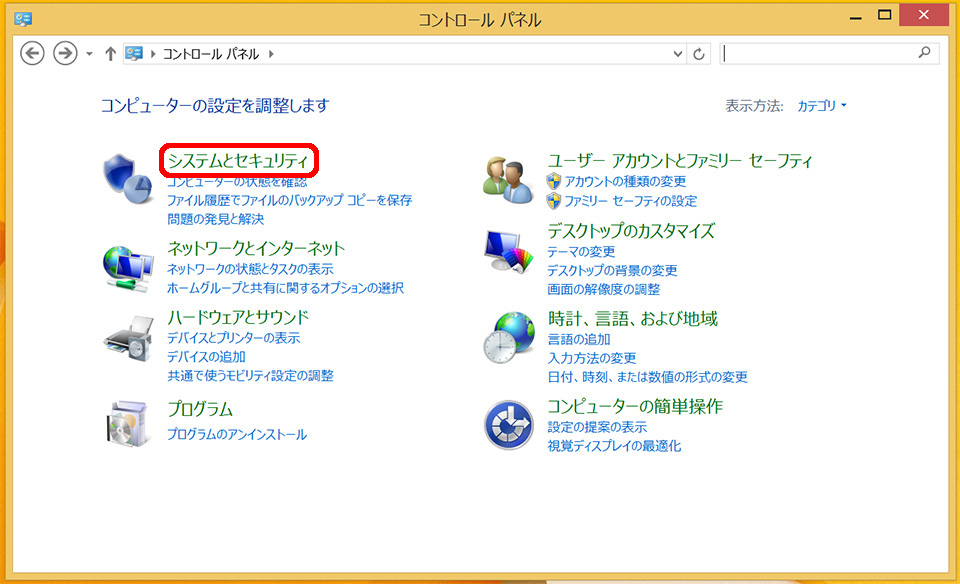
Task: Go forward with the forward arrow
Action: point(65,53)
